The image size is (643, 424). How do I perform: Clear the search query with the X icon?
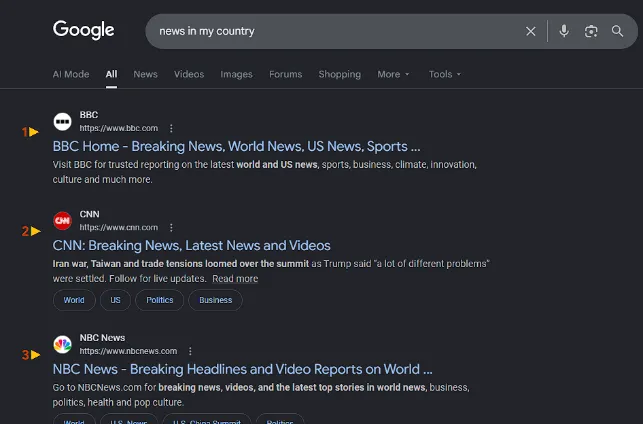point(531,31)
